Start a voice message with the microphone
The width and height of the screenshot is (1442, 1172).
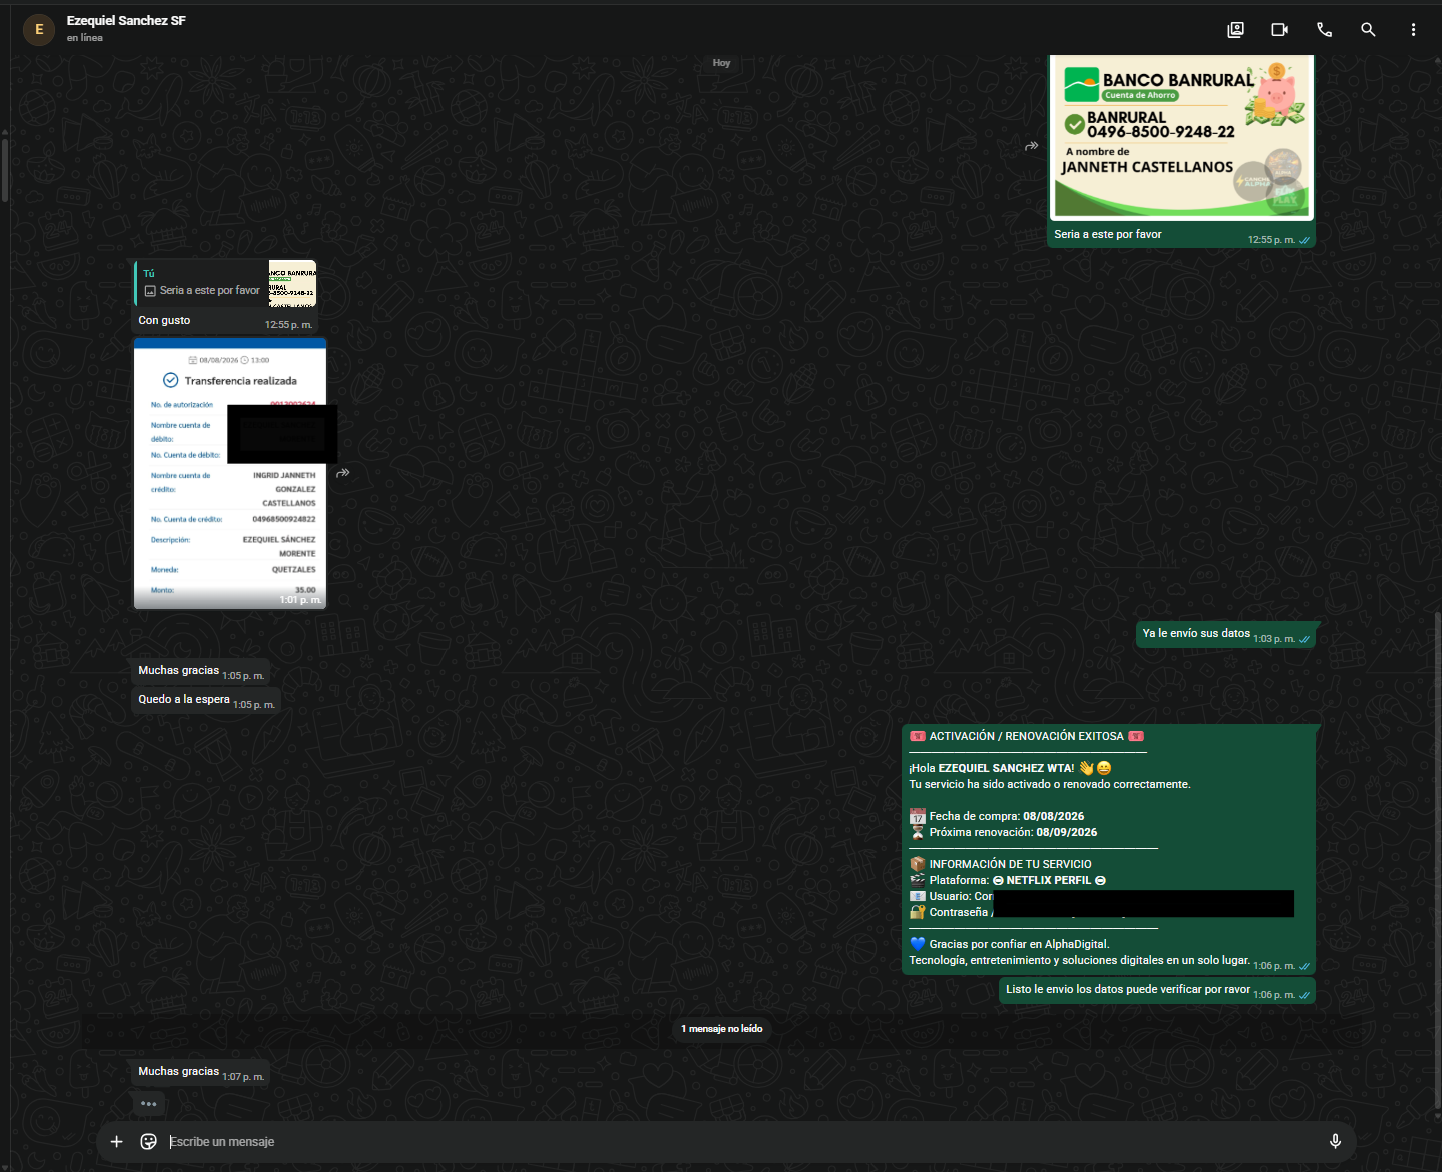pos(1335,1141)
